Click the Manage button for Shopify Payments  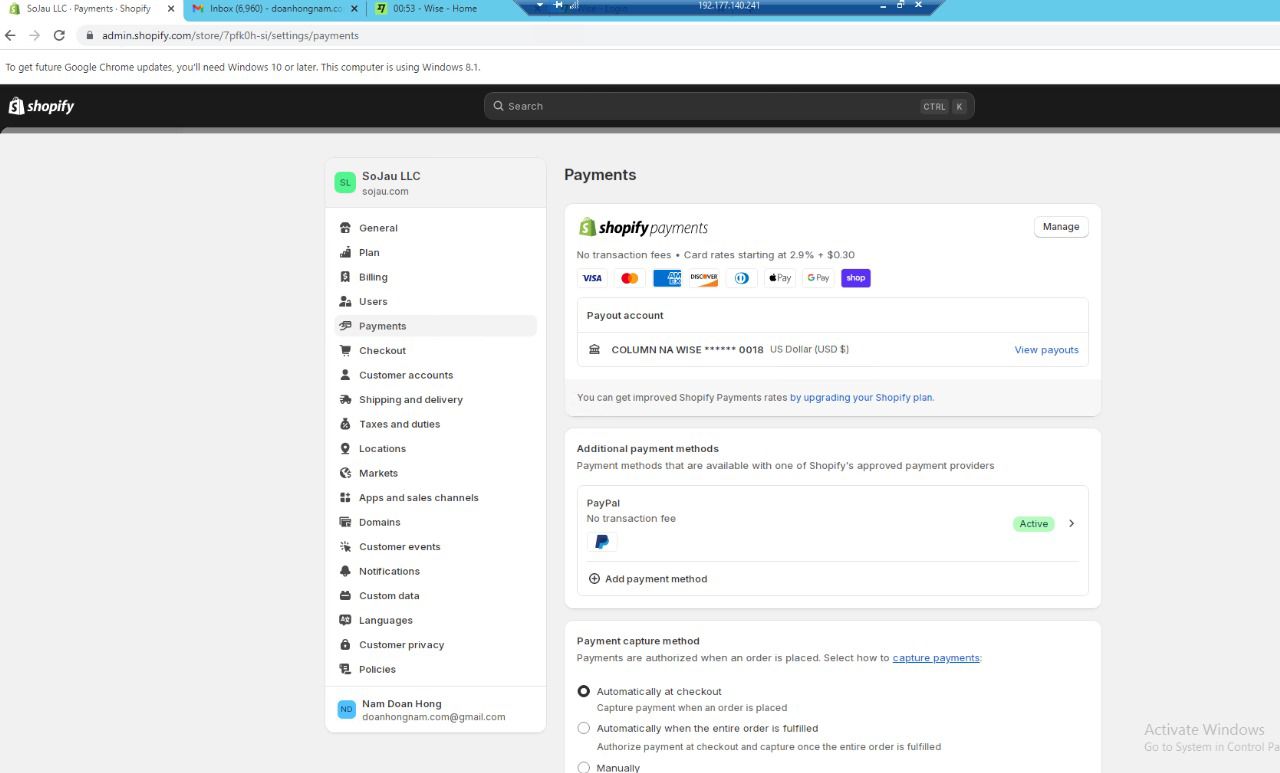(x=1061, y=227)
